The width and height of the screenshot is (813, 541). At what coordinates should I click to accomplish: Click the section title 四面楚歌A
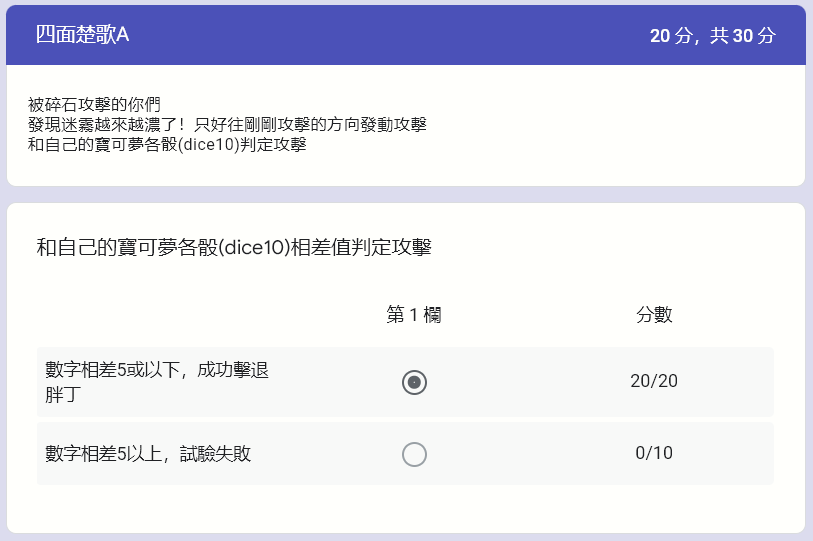coord(82,35)
